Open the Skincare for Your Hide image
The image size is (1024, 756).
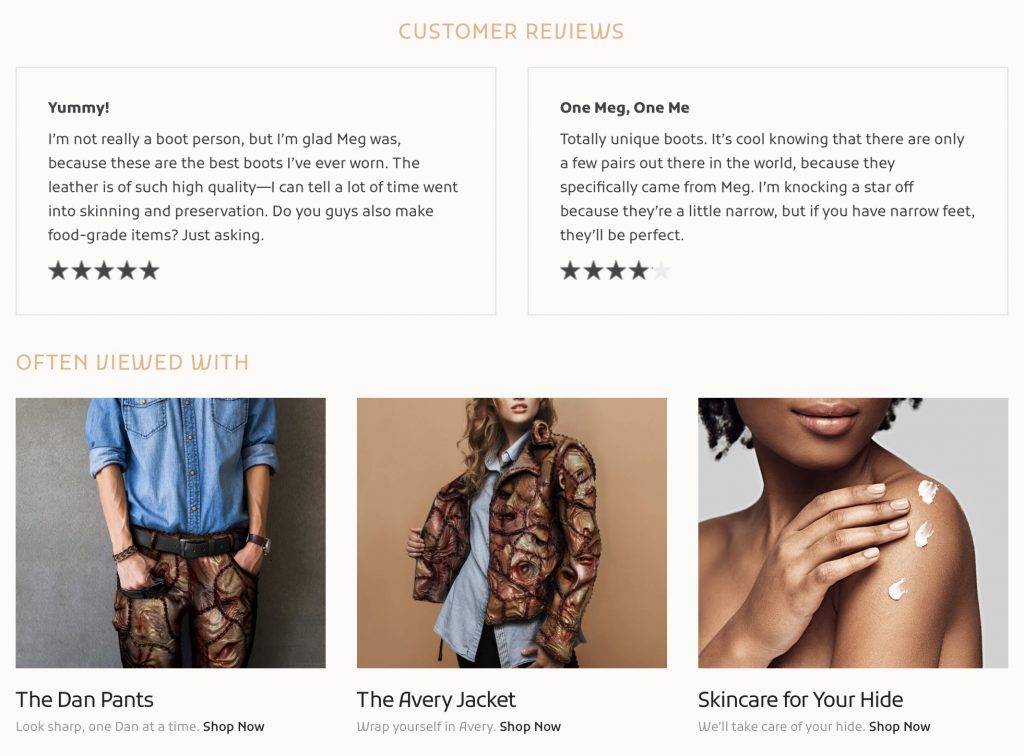(853, 532)
